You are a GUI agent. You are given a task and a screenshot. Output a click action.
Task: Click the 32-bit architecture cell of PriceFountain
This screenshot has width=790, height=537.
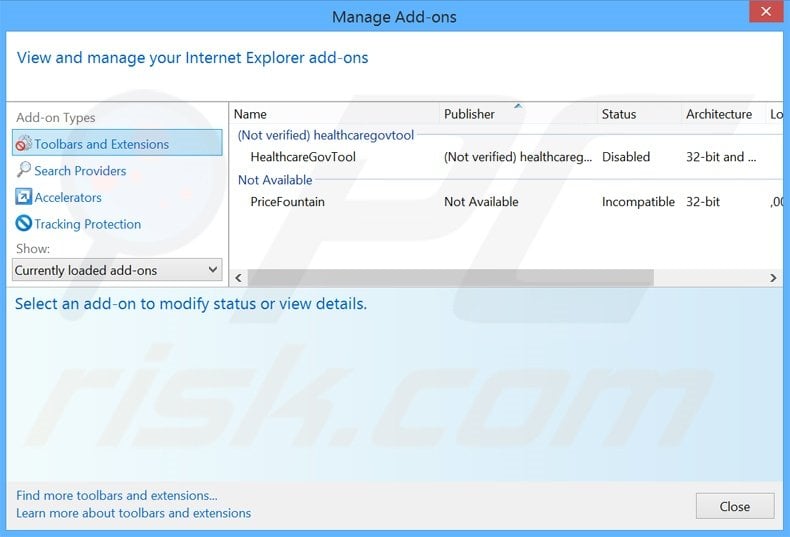703,202
